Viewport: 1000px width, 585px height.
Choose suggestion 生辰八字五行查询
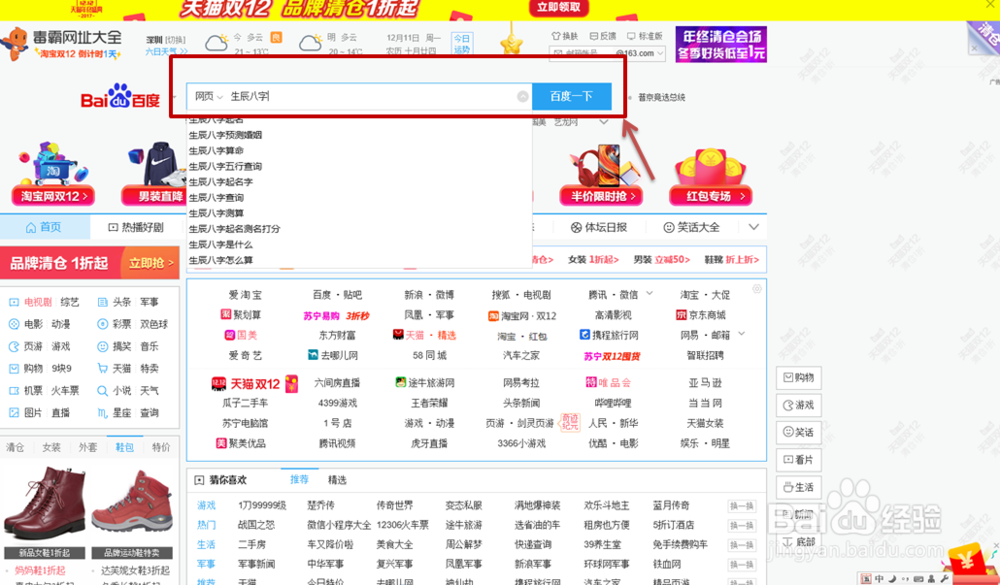point(226,166)
